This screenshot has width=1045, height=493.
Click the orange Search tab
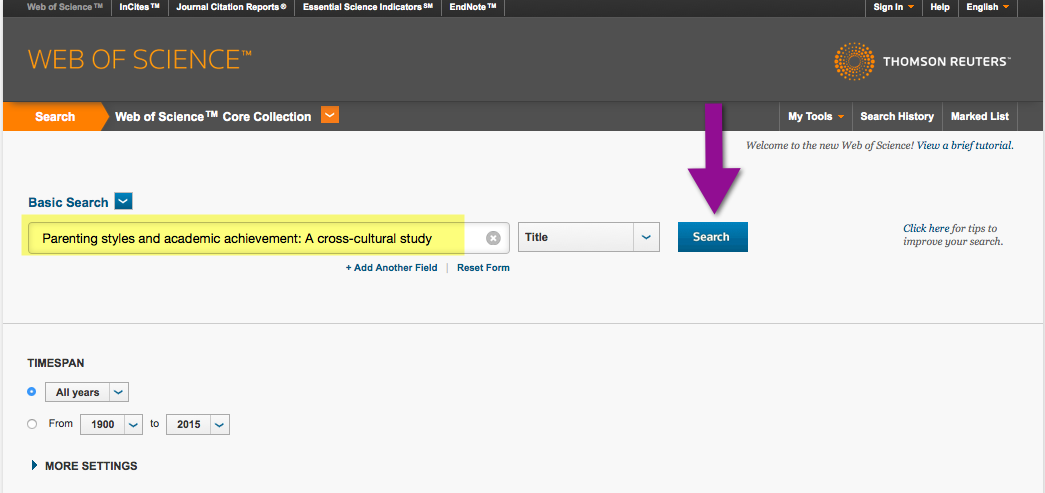click(x=55, y=117)
